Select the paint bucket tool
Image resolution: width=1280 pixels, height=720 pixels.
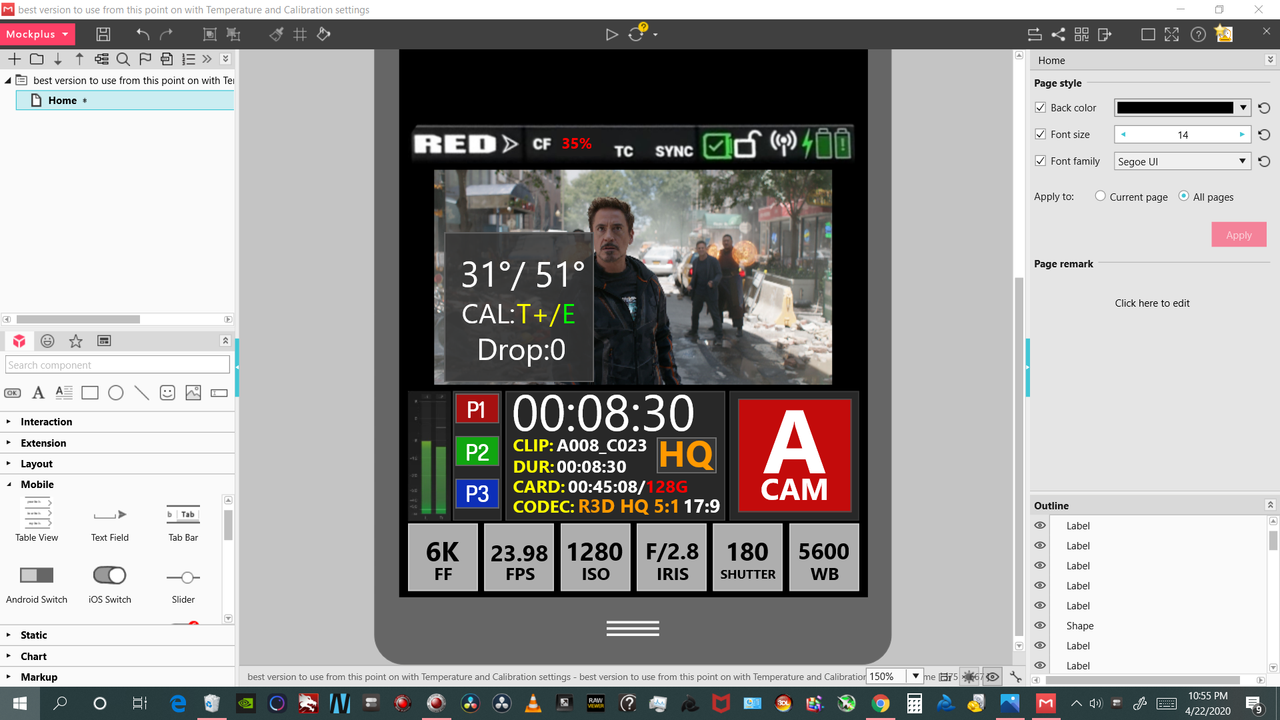point(324,34)
